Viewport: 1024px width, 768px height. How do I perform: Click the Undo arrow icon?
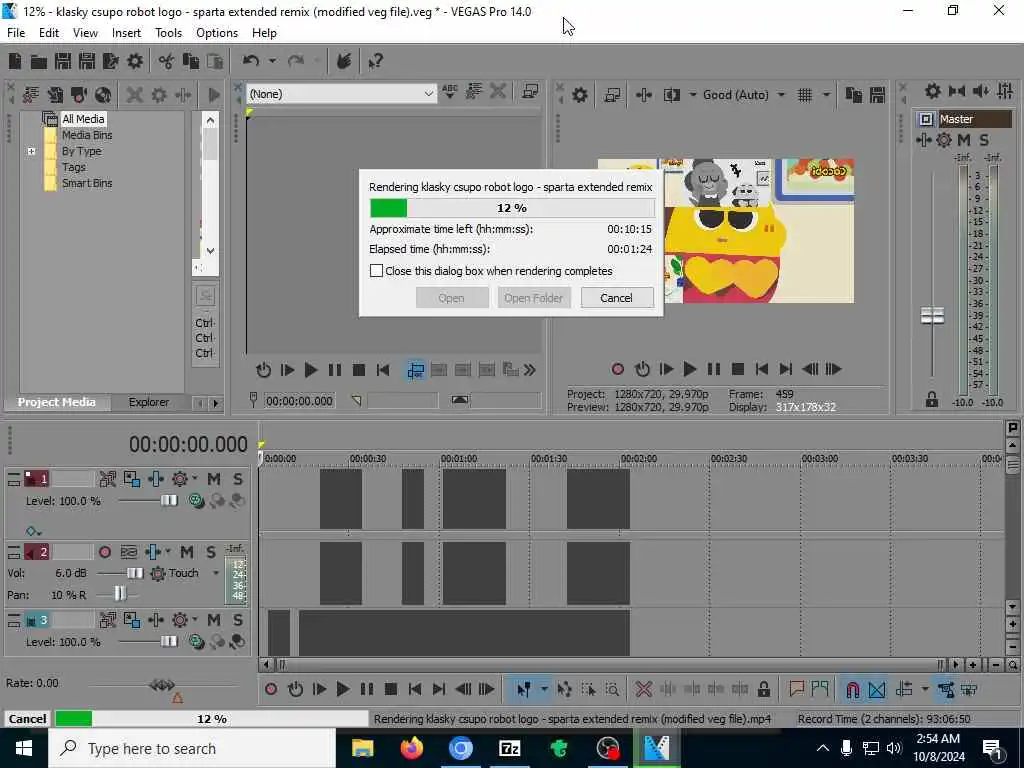251,61
